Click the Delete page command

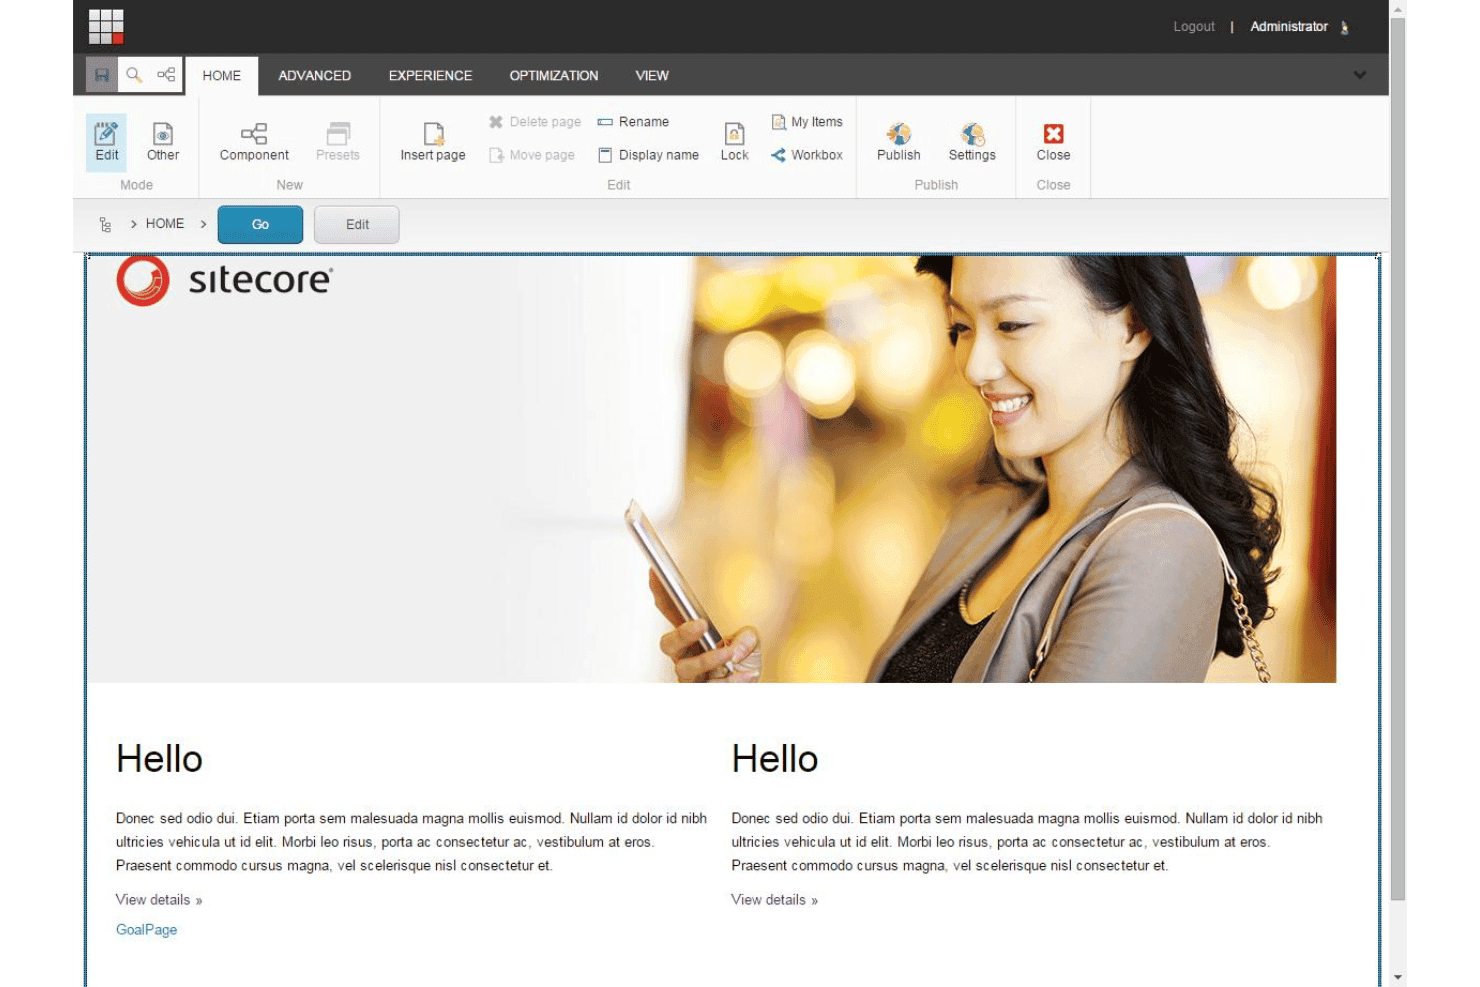point(535,122)
